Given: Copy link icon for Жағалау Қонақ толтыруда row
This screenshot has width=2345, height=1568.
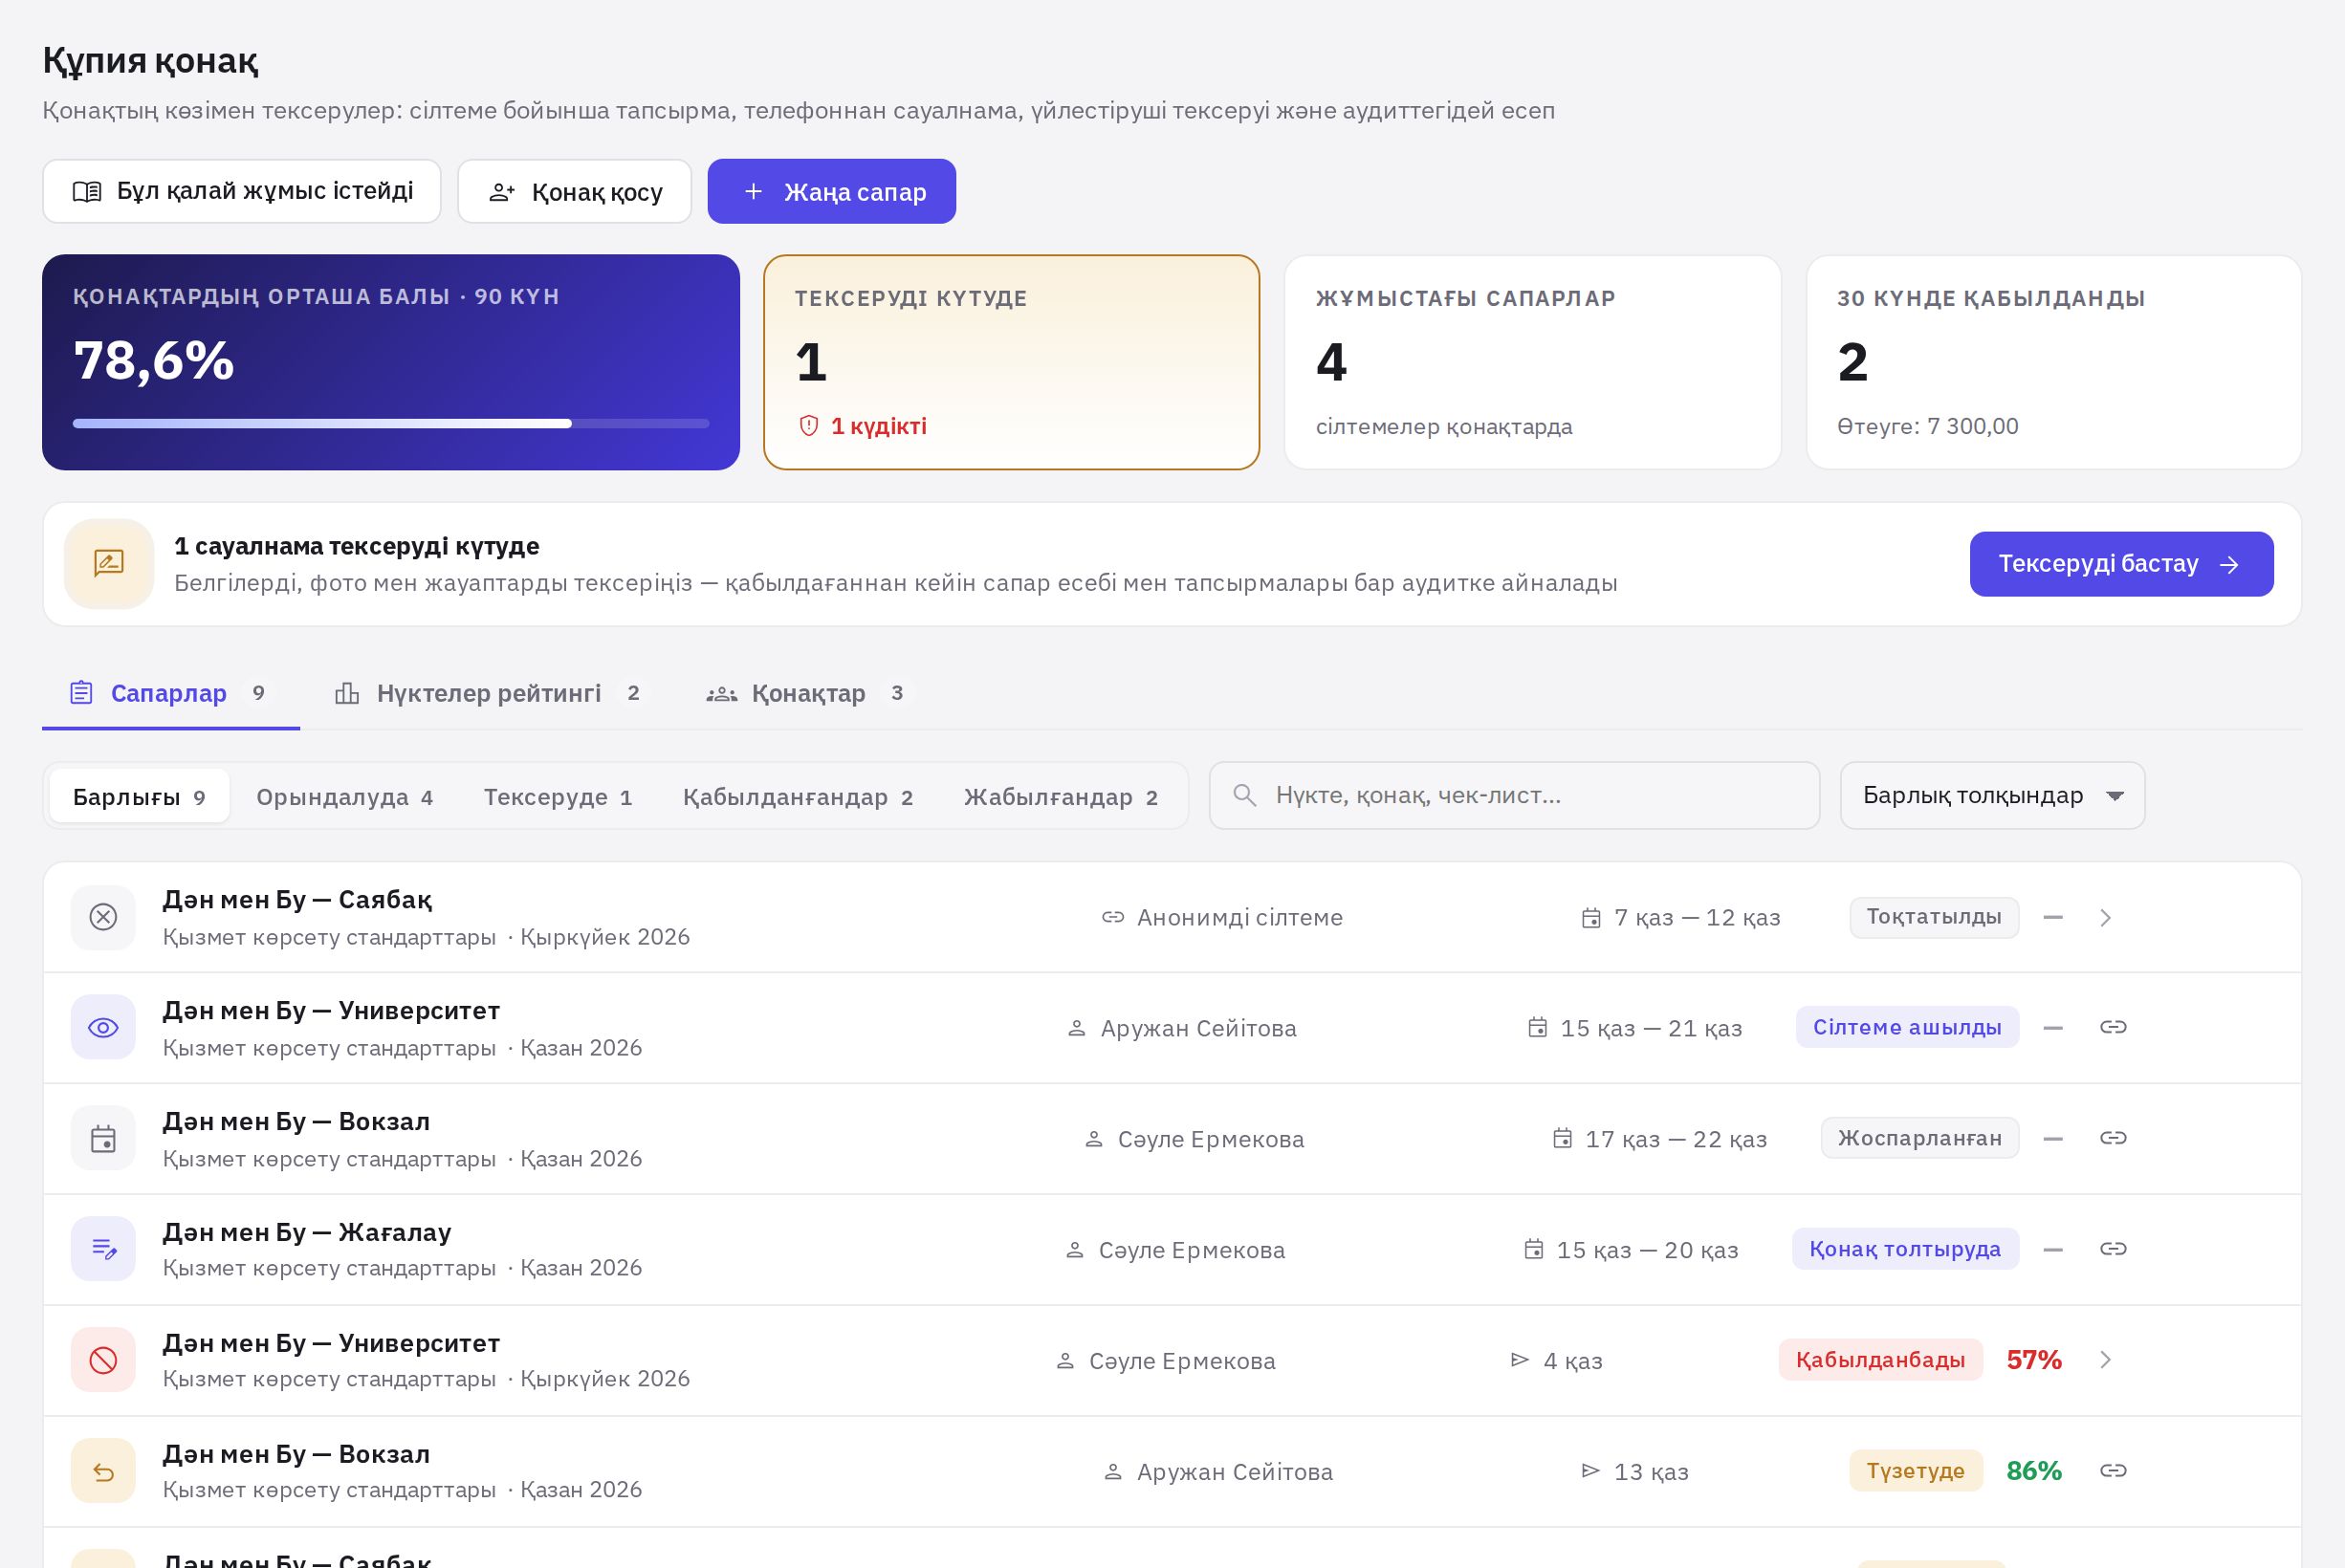Looking at the screenshot, I should coord(2113,1249).
